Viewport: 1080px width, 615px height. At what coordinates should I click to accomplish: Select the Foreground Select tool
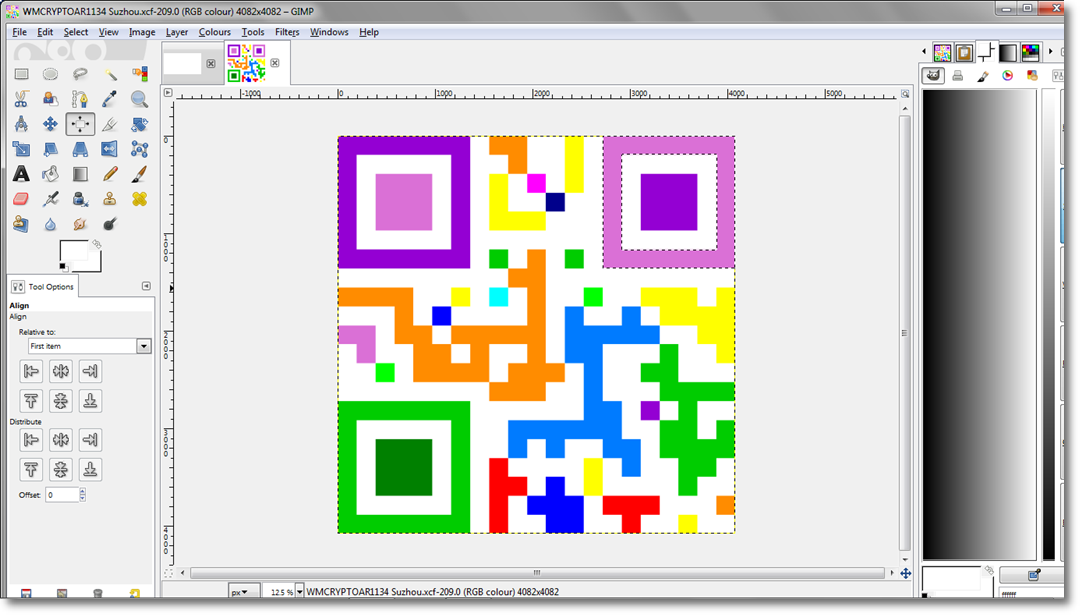[x=50, y=99]
